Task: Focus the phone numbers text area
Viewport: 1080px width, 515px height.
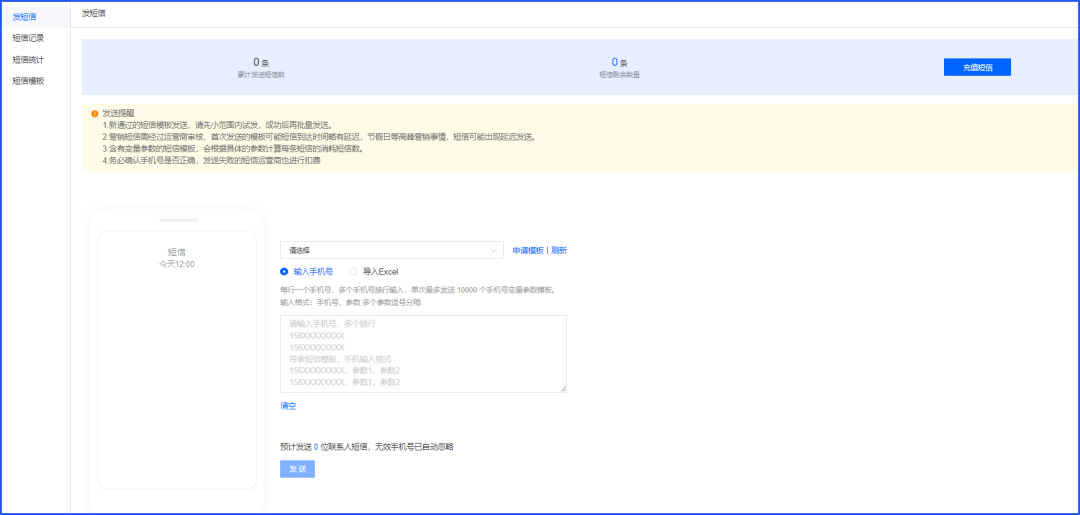Action: coord(423,354)
